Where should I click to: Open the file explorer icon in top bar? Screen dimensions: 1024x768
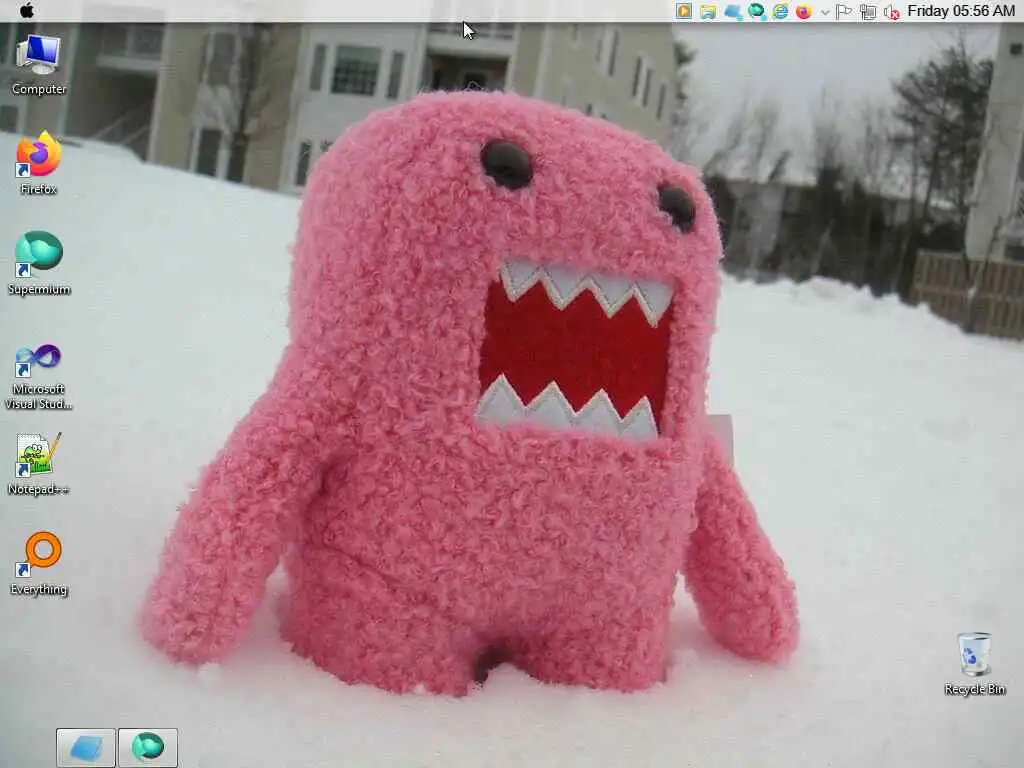pos(708,11)
